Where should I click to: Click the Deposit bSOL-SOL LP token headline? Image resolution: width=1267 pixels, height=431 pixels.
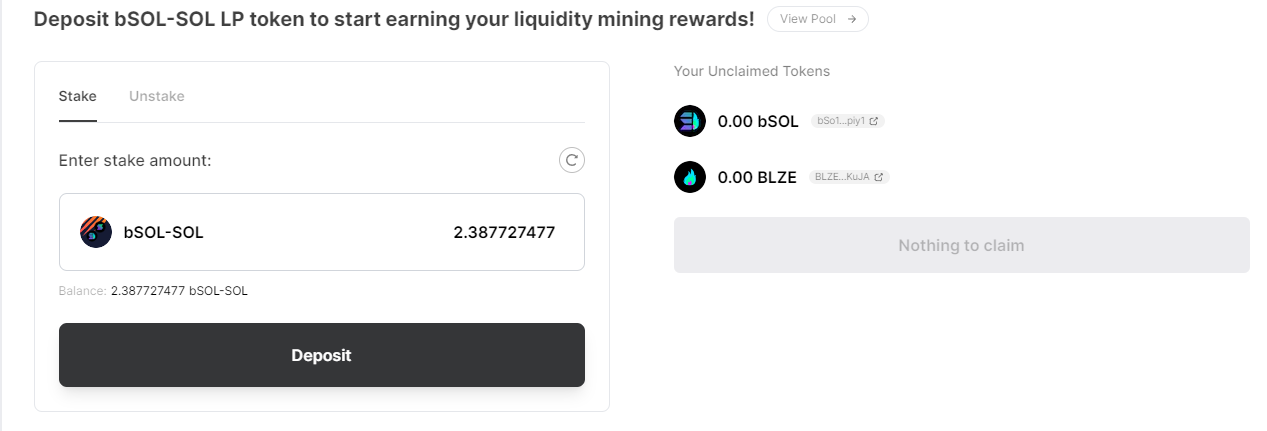click(394, 19)
